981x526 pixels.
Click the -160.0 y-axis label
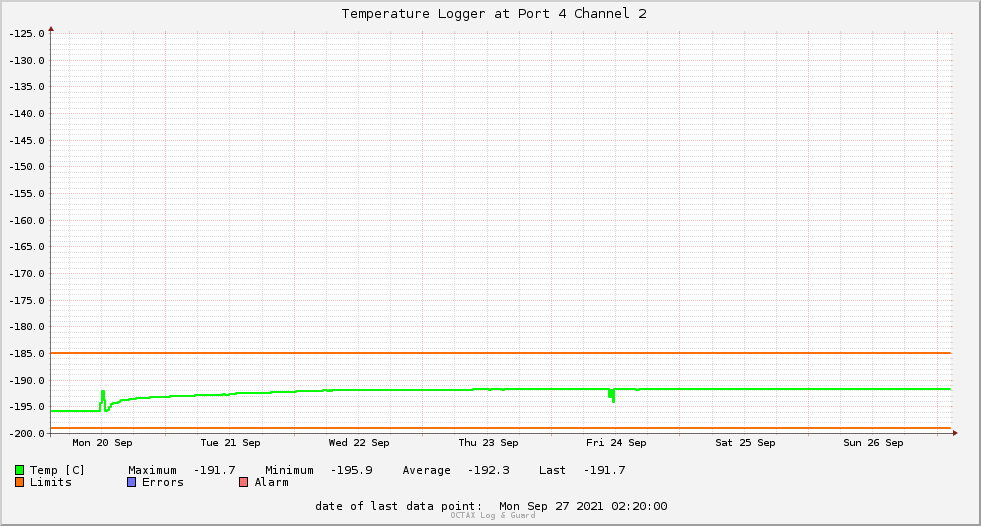tap(27, 221)
